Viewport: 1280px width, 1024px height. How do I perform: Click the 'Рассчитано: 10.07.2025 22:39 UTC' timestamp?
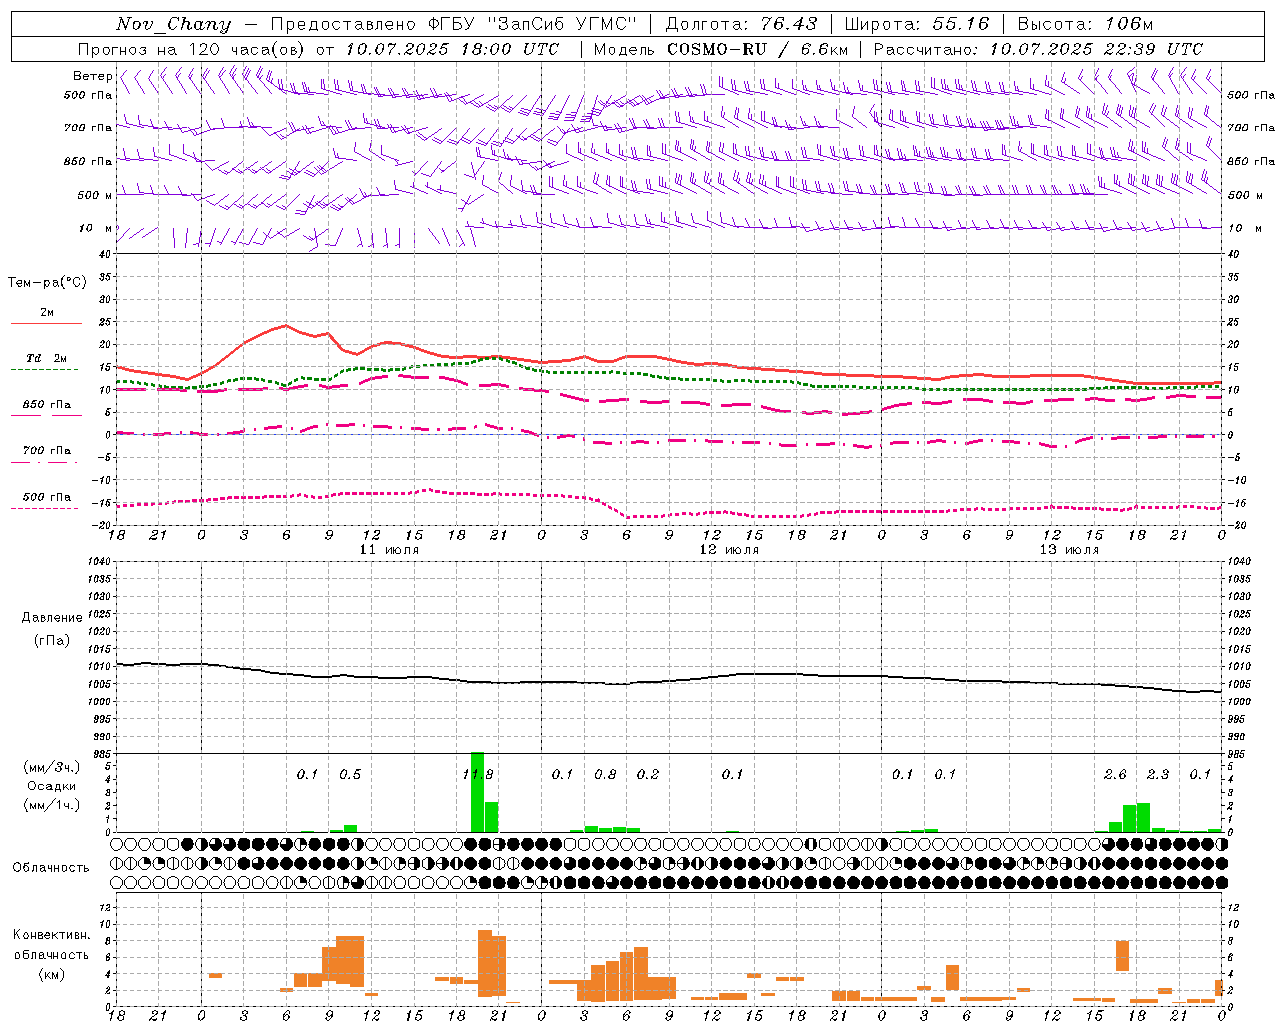click(1038, 49)
